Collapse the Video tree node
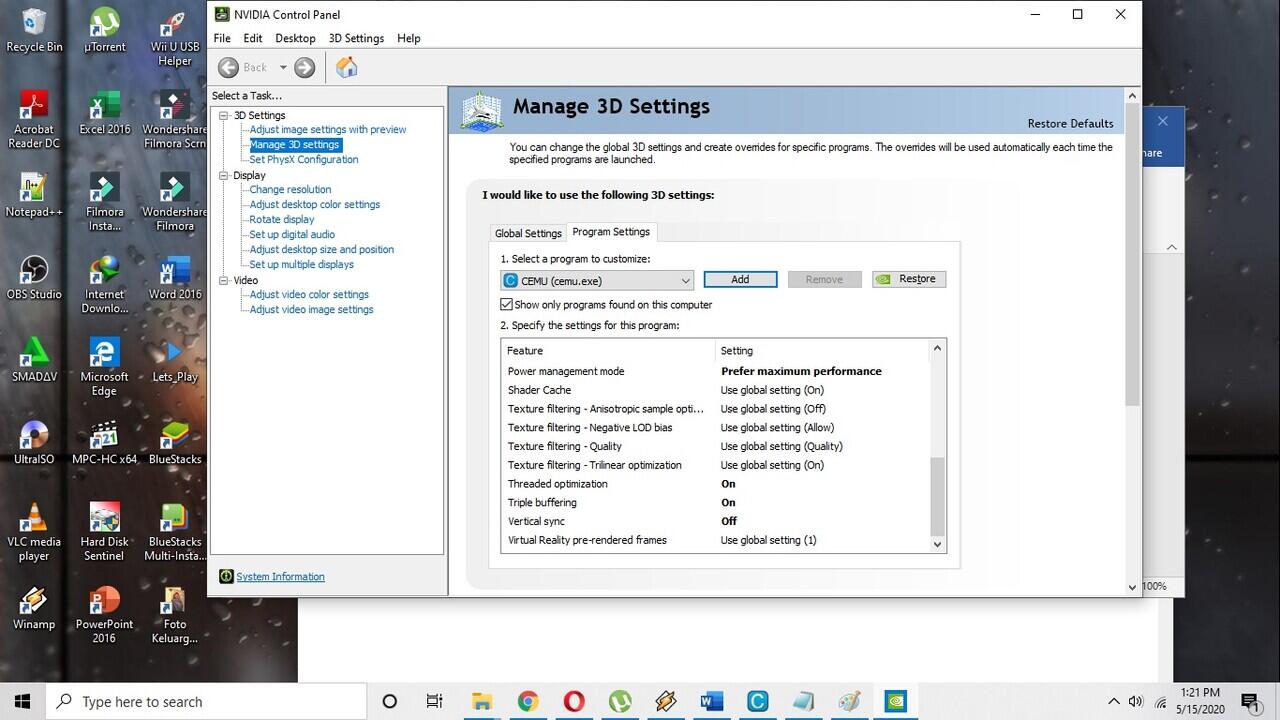 (225, 280)
